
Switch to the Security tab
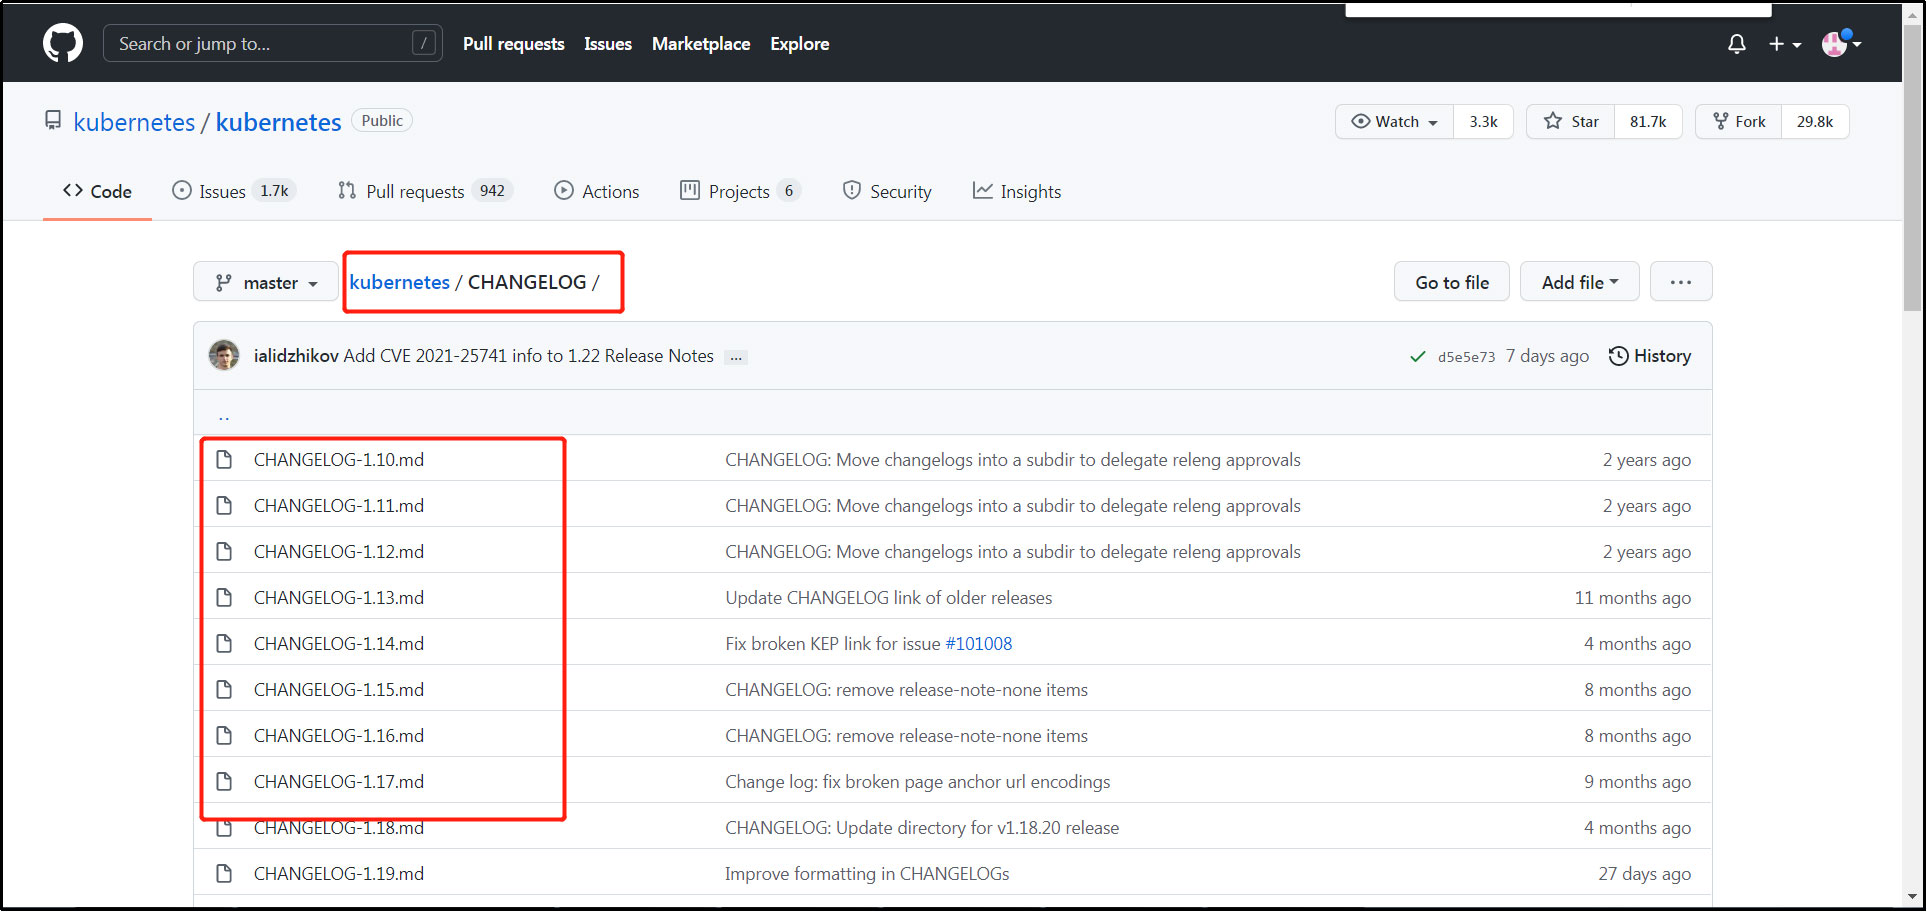pos(887,191)
